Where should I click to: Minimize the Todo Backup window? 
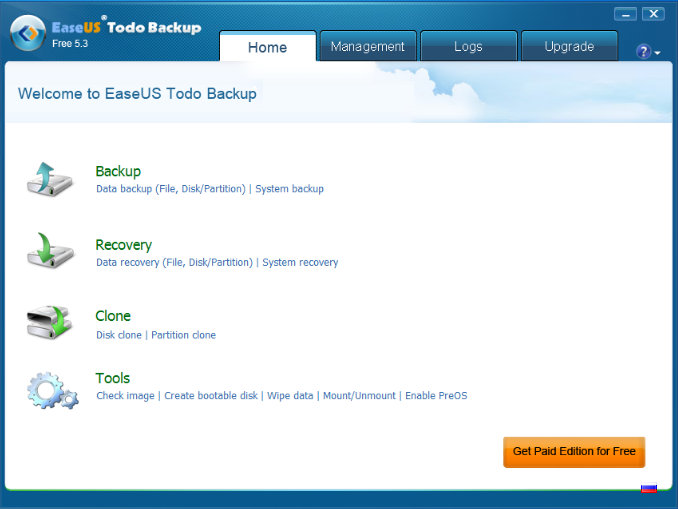click(625, 14)
